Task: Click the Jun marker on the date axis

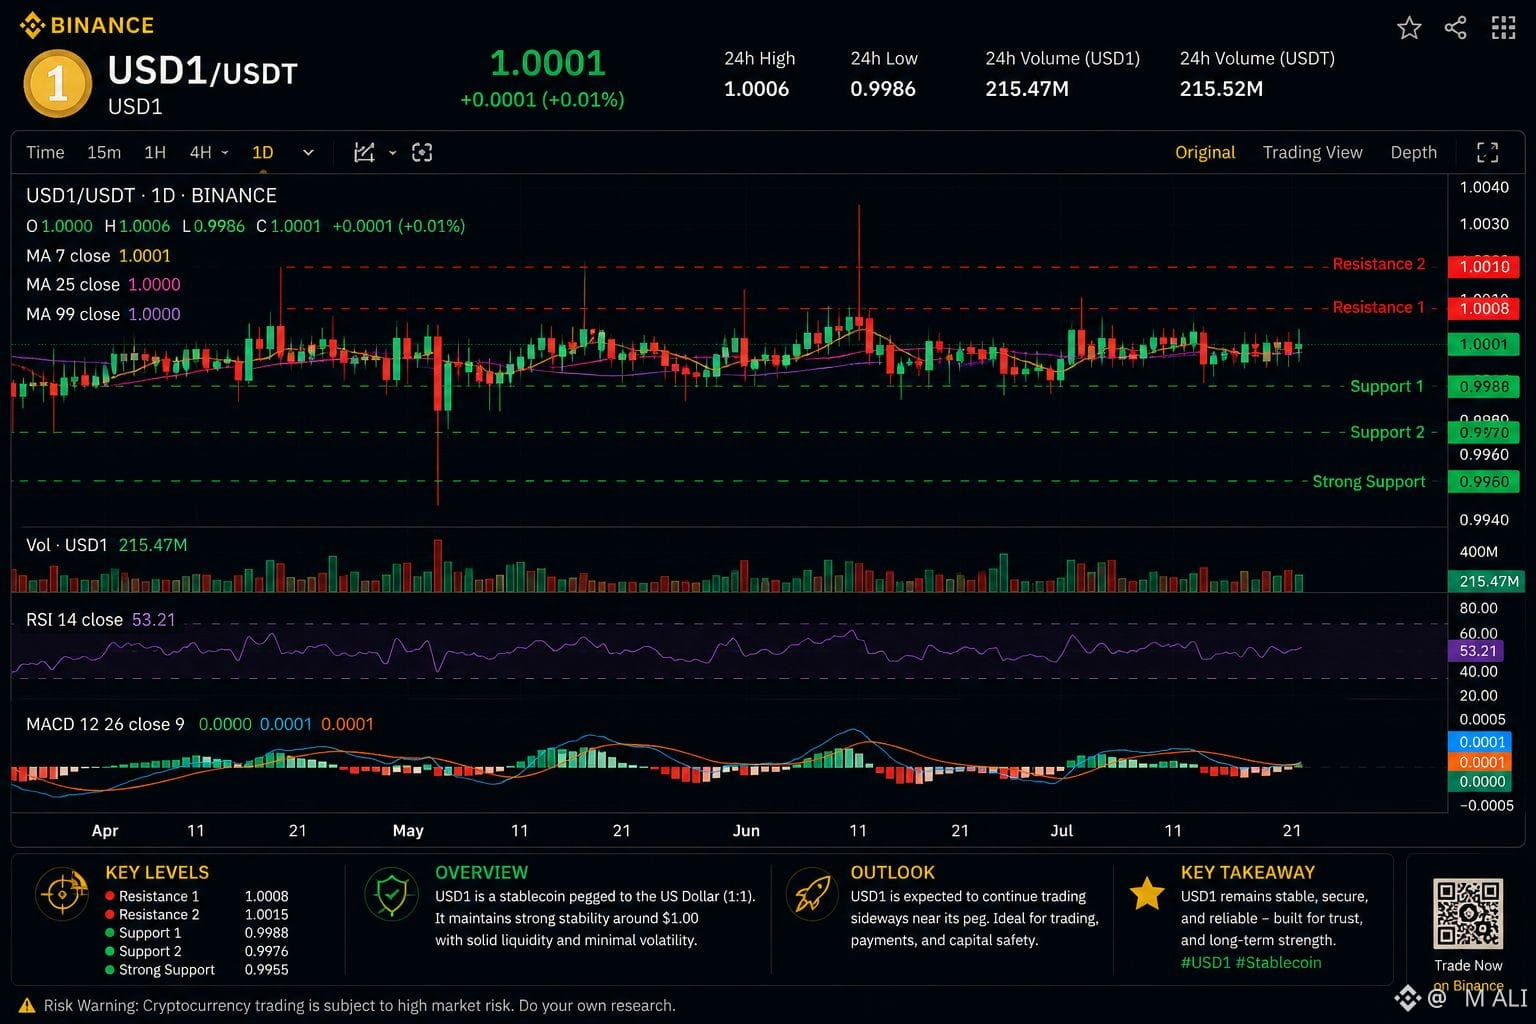Action: click(x=746, y=830)
